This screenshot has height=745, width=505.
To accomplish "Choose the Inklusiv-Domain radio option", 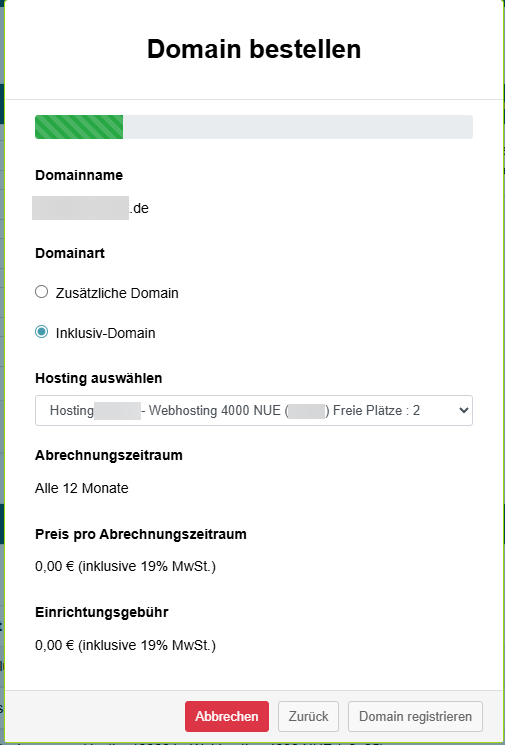I will pyautogui.click(x=42, y=332).
